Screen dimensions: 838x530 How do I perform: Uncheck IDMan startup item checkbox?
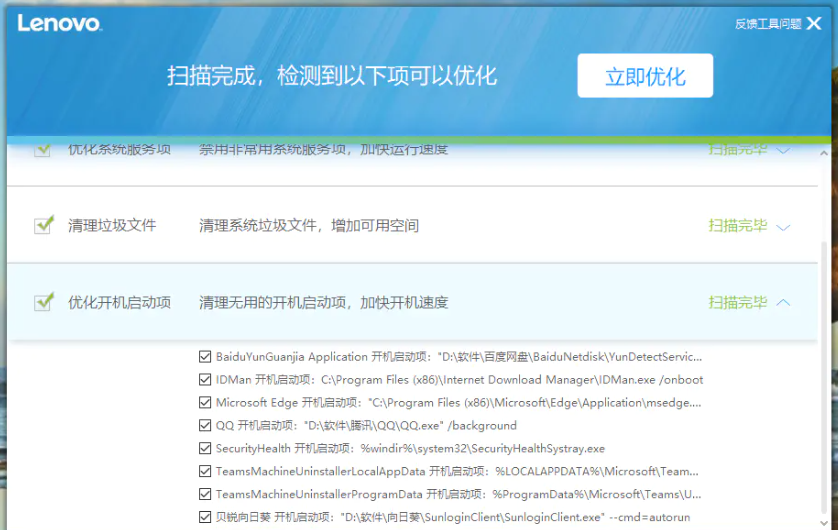pyautogui.click(x=205, y=379)
